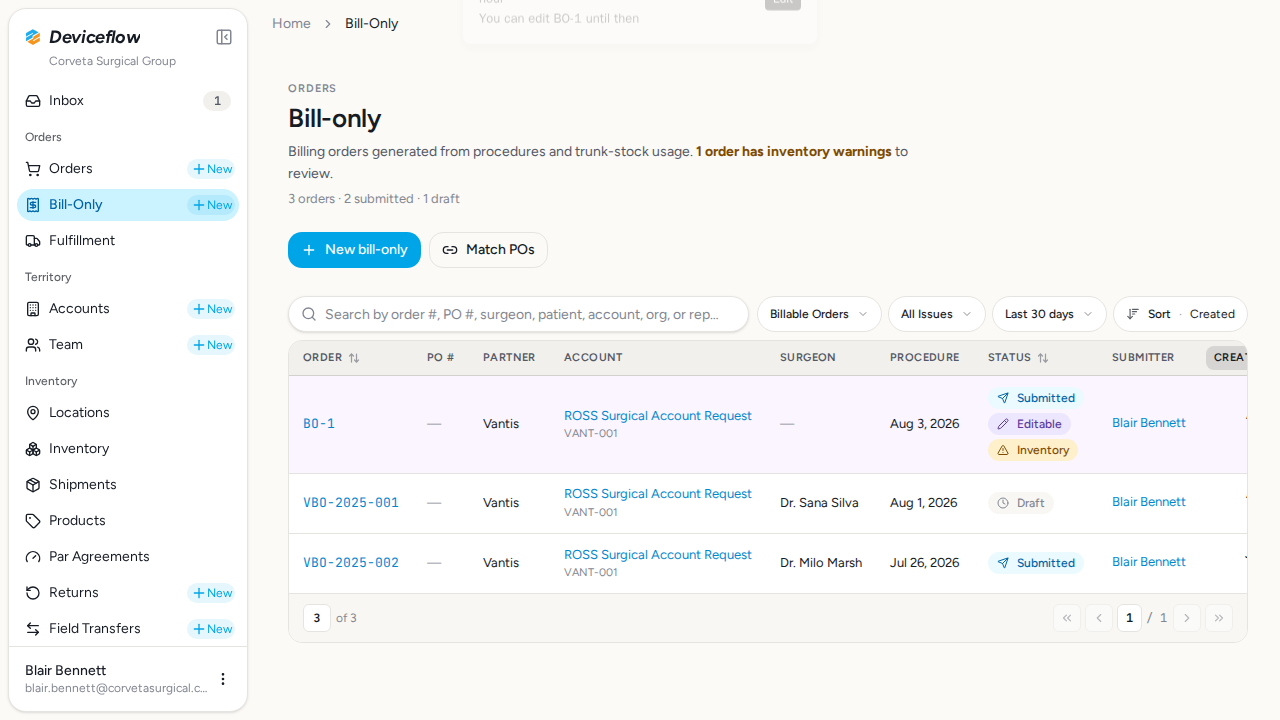Open order VBO-2025-002

coord(351,563)
